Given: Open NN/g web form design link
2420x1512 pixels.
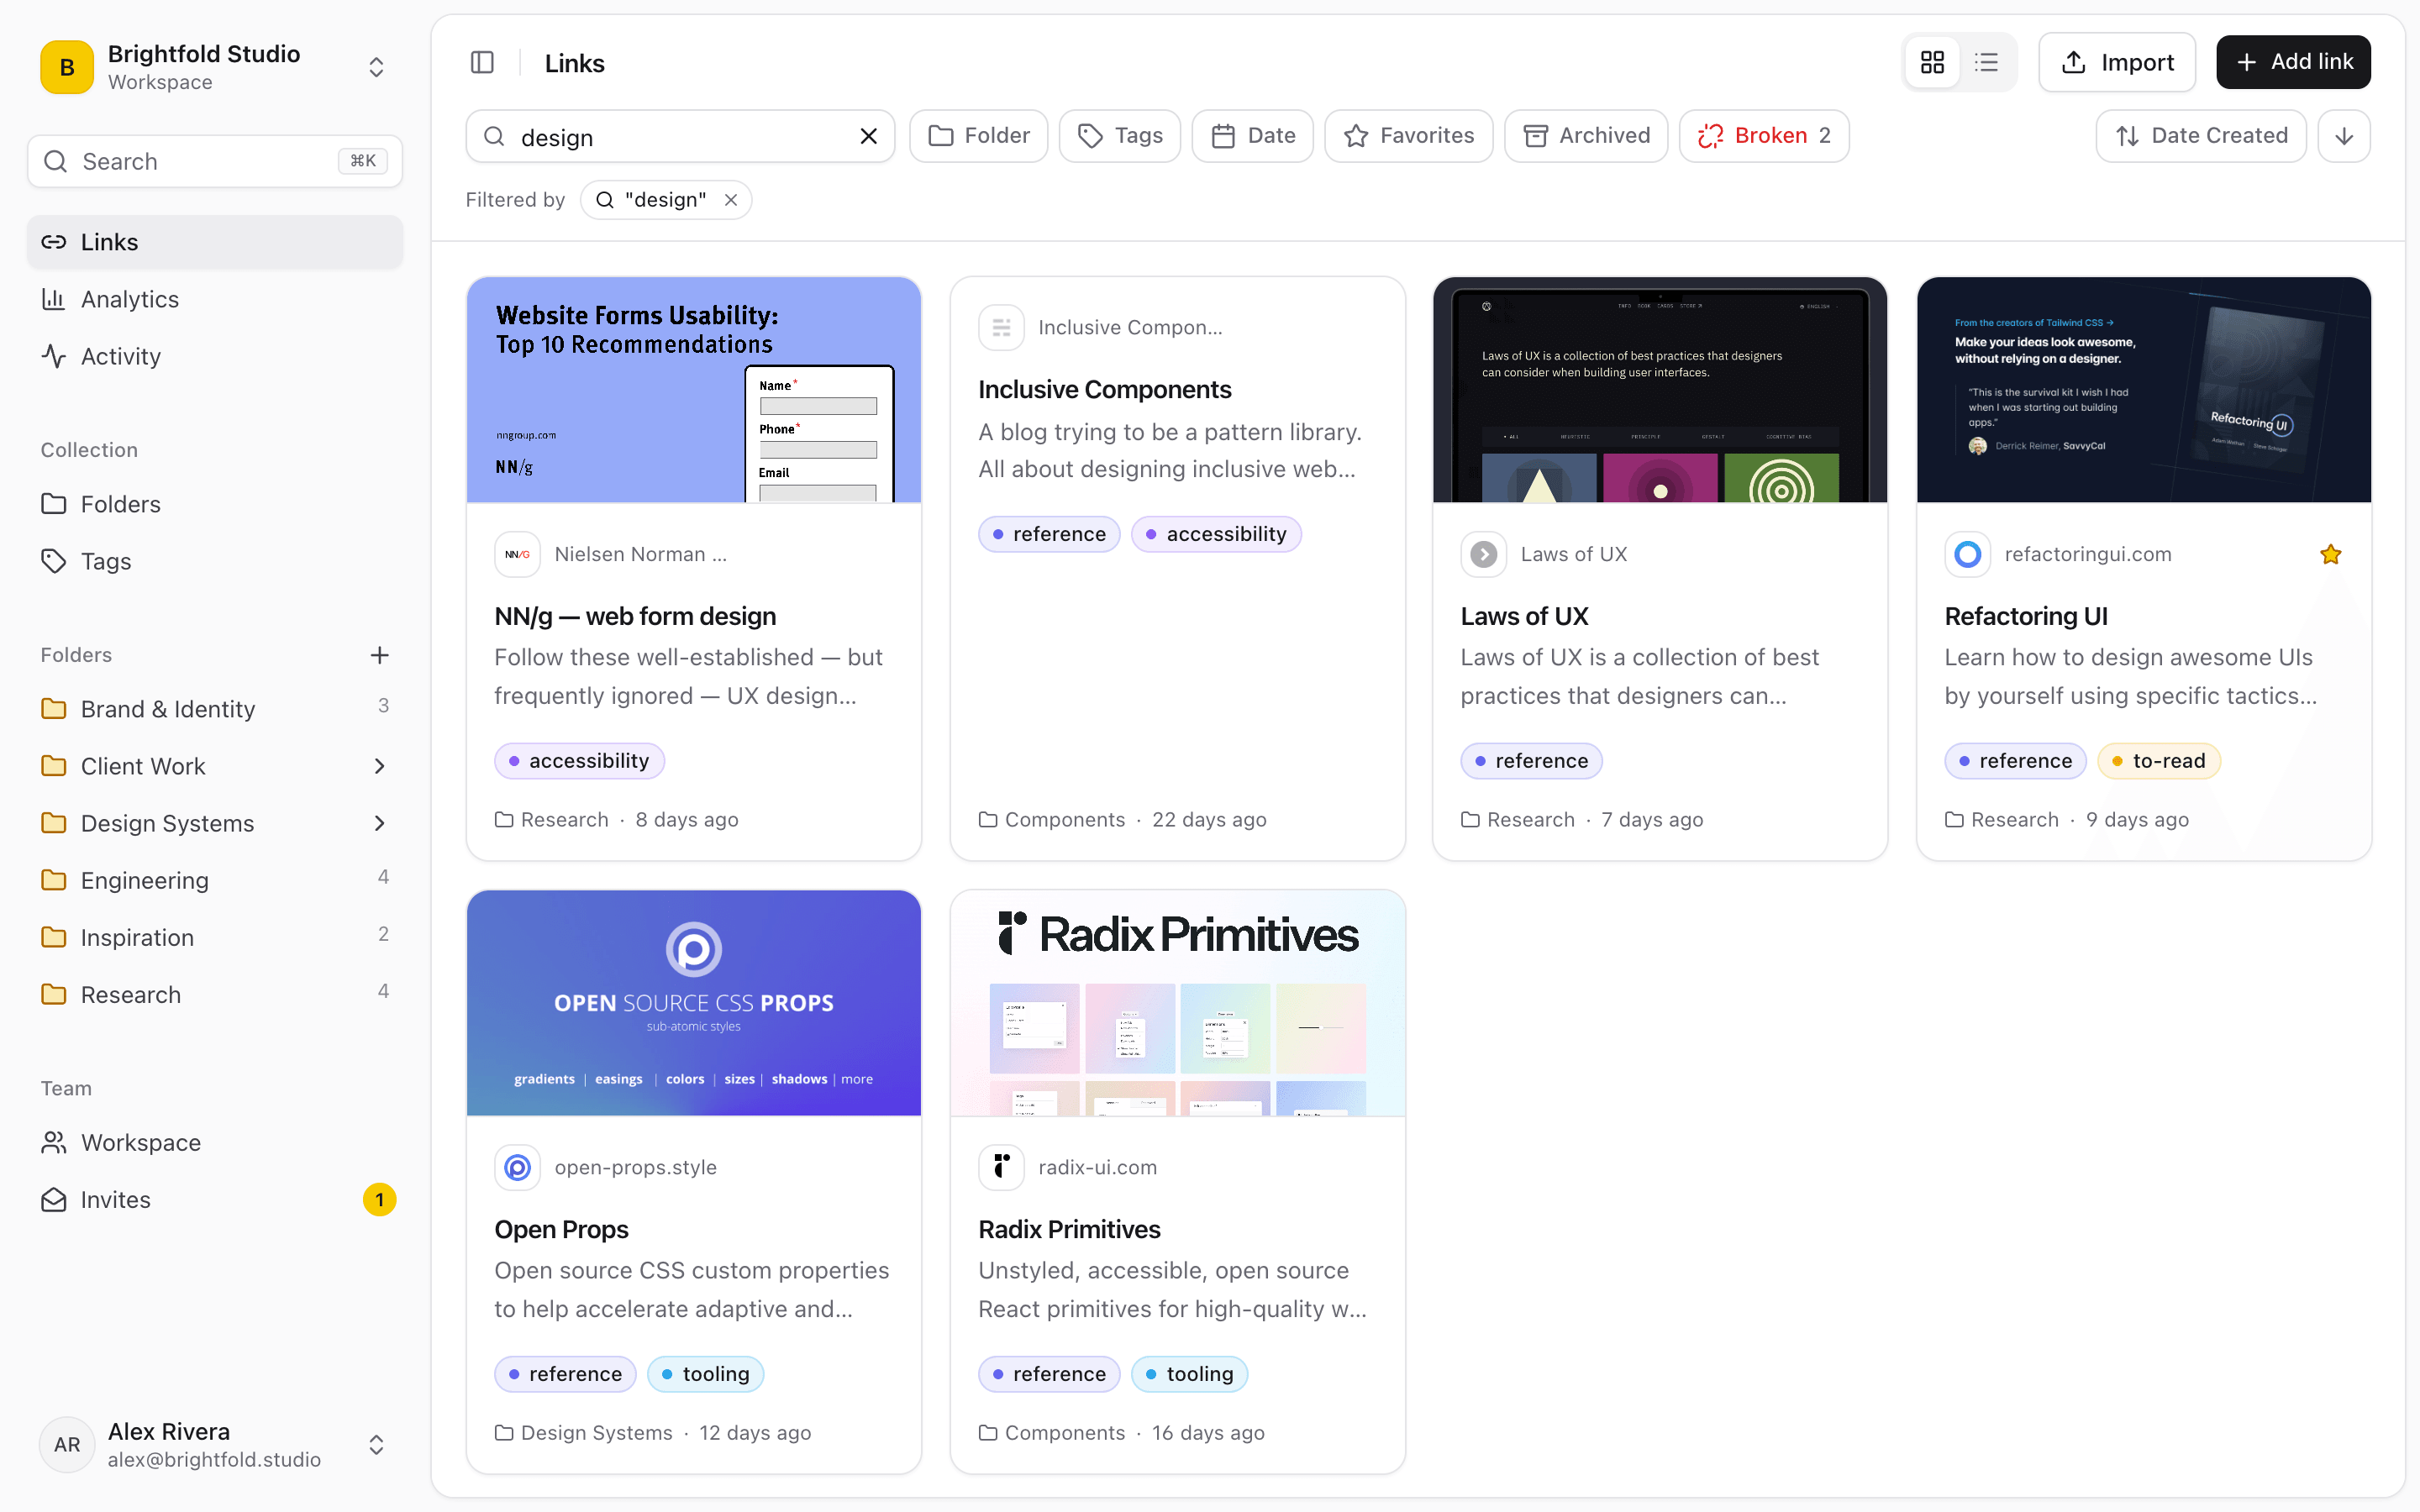Looking at the screenshot, I should click(635, 616).
